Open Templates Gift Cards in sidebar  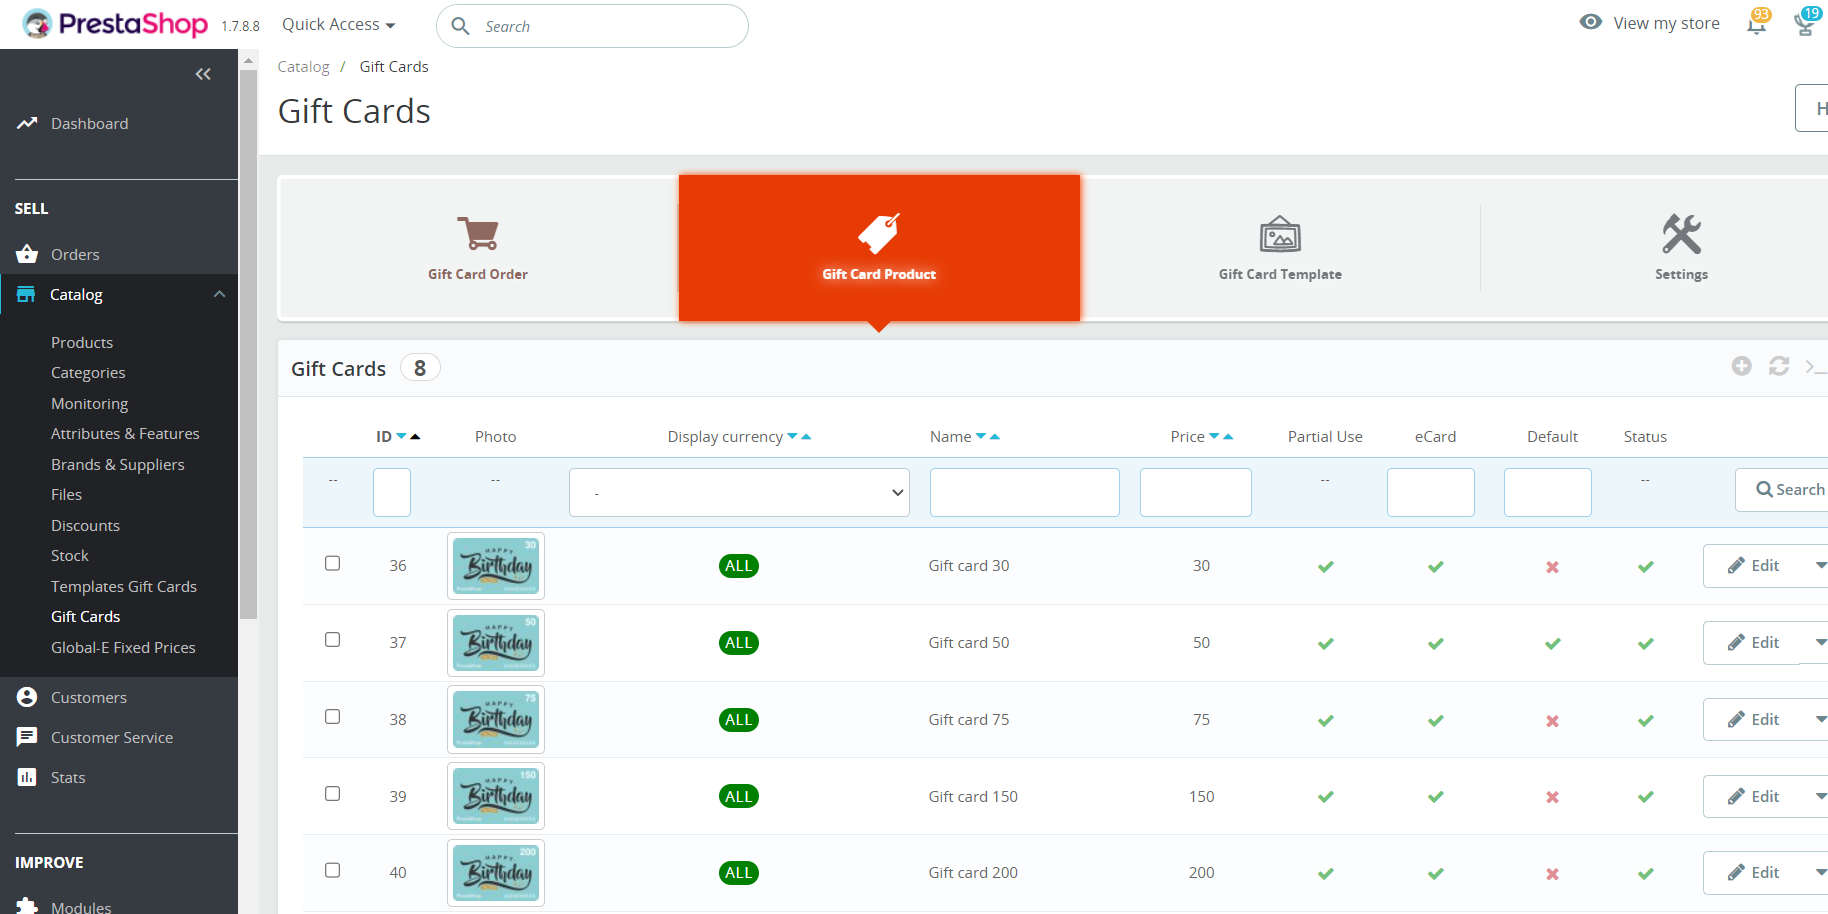124,587
